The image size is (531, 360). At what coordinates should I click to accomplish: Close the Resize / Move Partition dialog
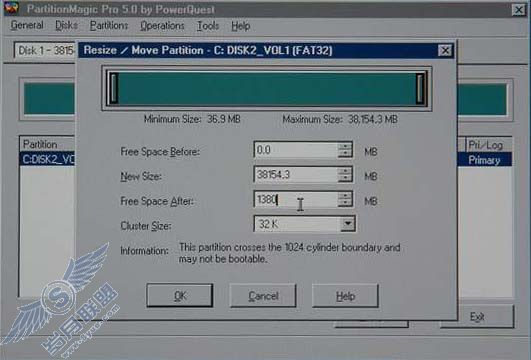click(x=445, y=50)
